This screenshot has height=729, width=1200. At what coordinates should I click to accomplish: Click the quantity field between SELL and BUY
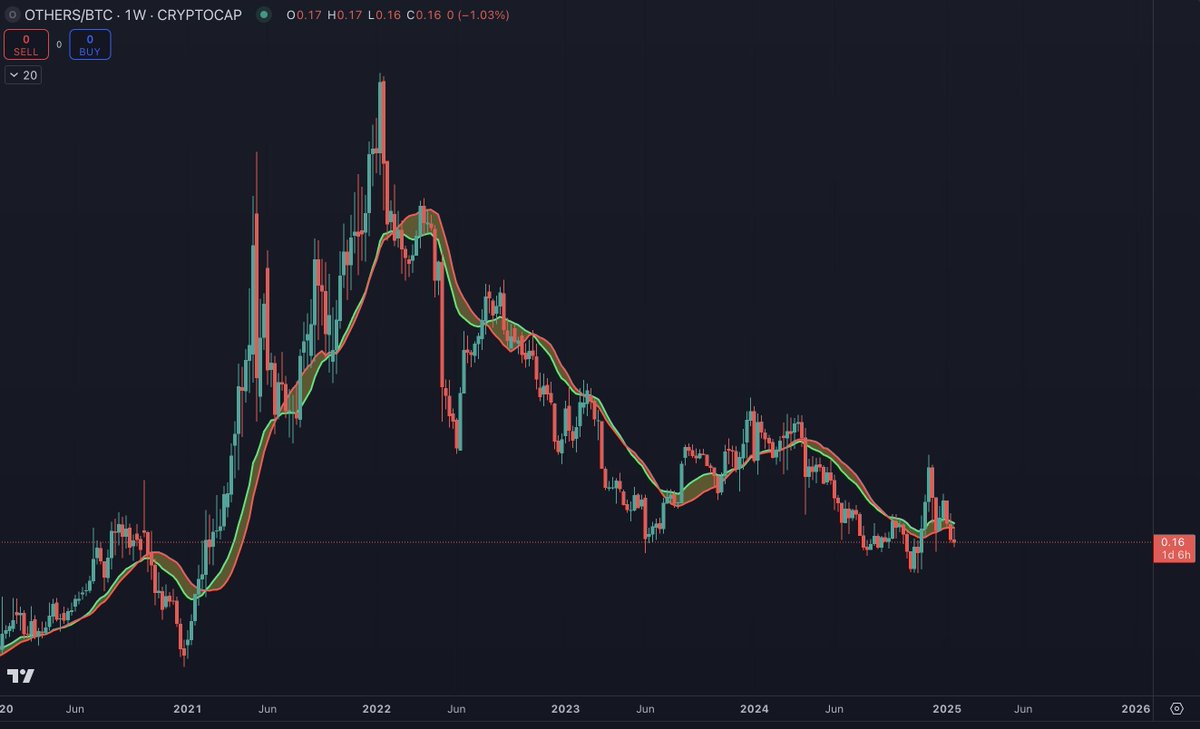click(58, 44)
